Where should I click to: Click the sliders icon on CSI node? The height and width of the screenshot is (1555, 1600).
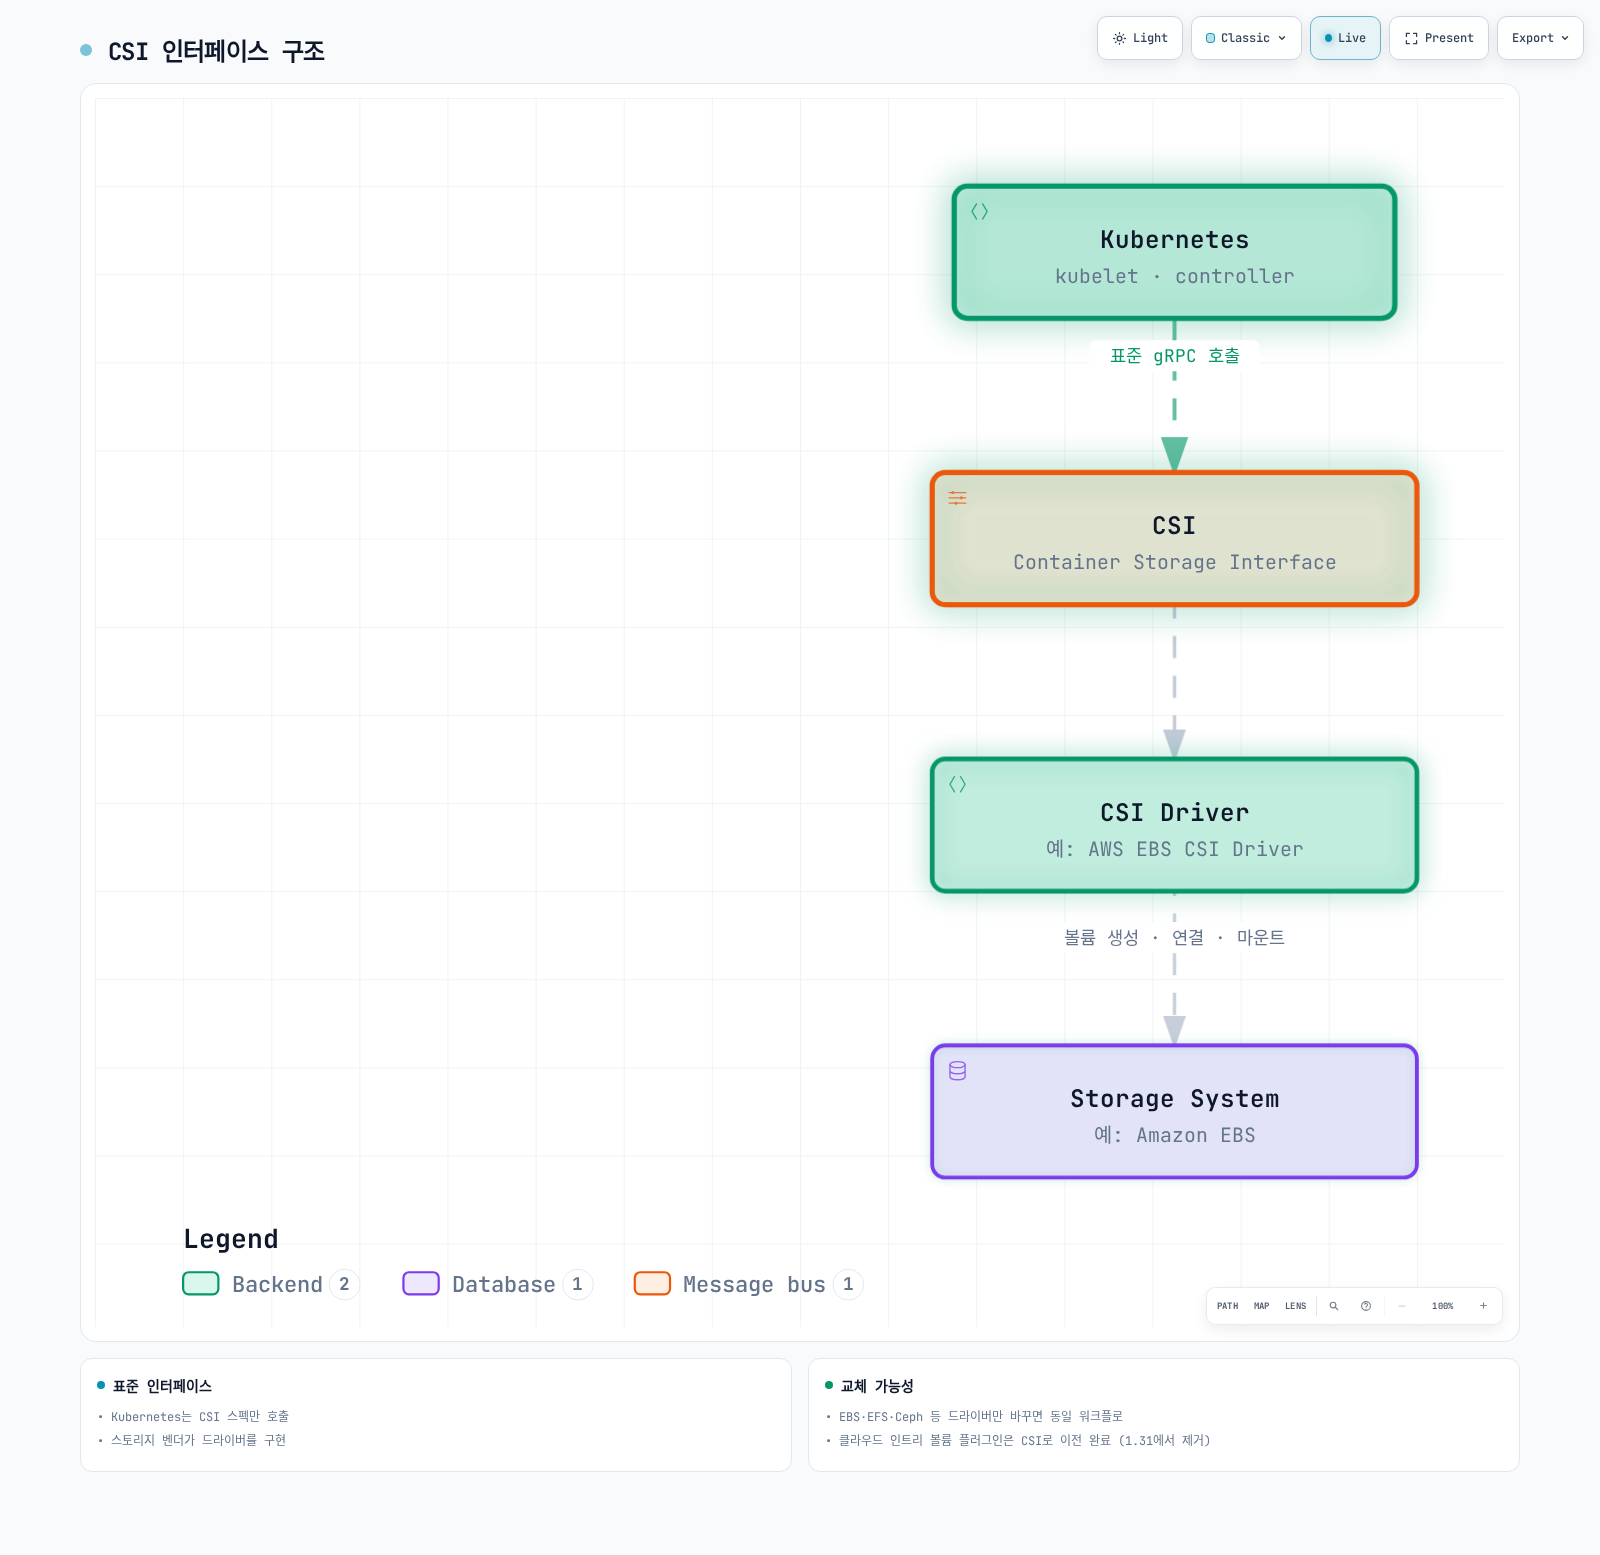point(957,498)
